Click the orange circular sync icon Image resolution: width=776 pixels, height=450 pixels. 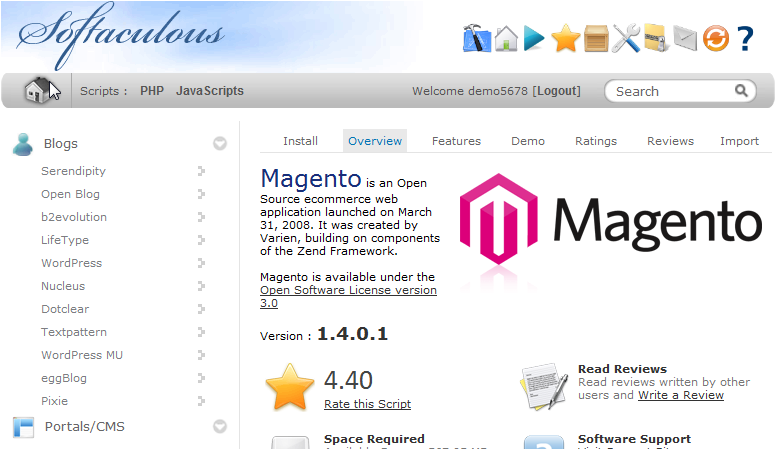(x=716, y=39)
